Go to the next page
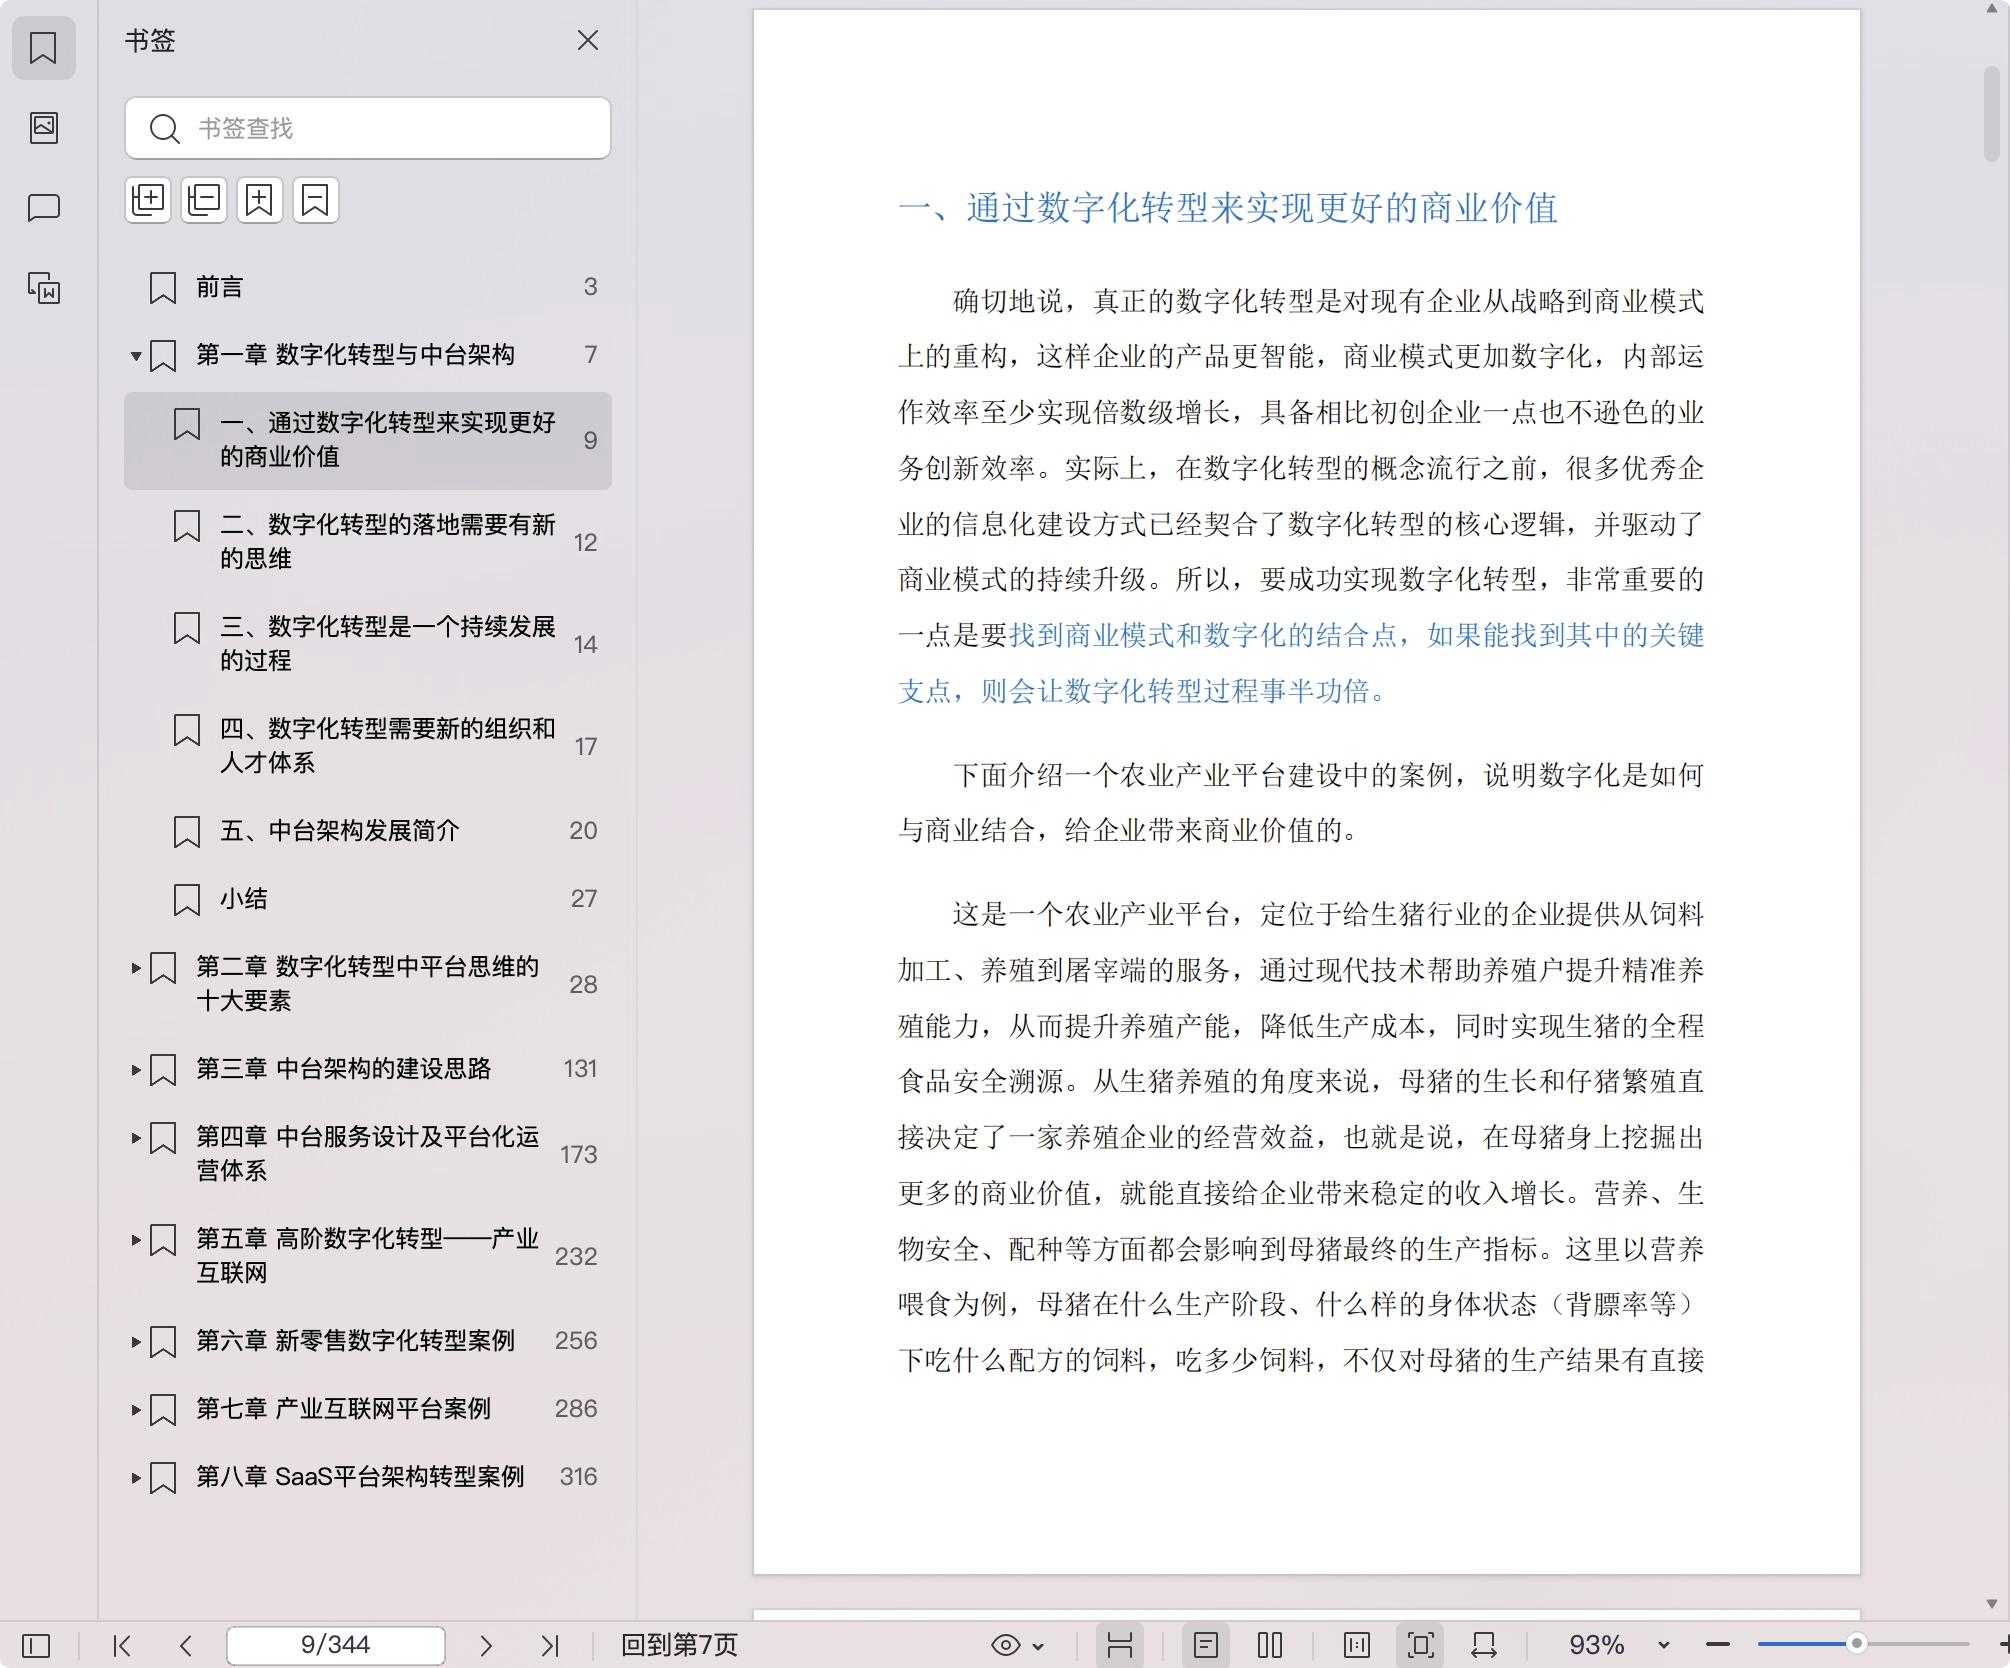2010x1668 pixels. [x=486, y=1645]
